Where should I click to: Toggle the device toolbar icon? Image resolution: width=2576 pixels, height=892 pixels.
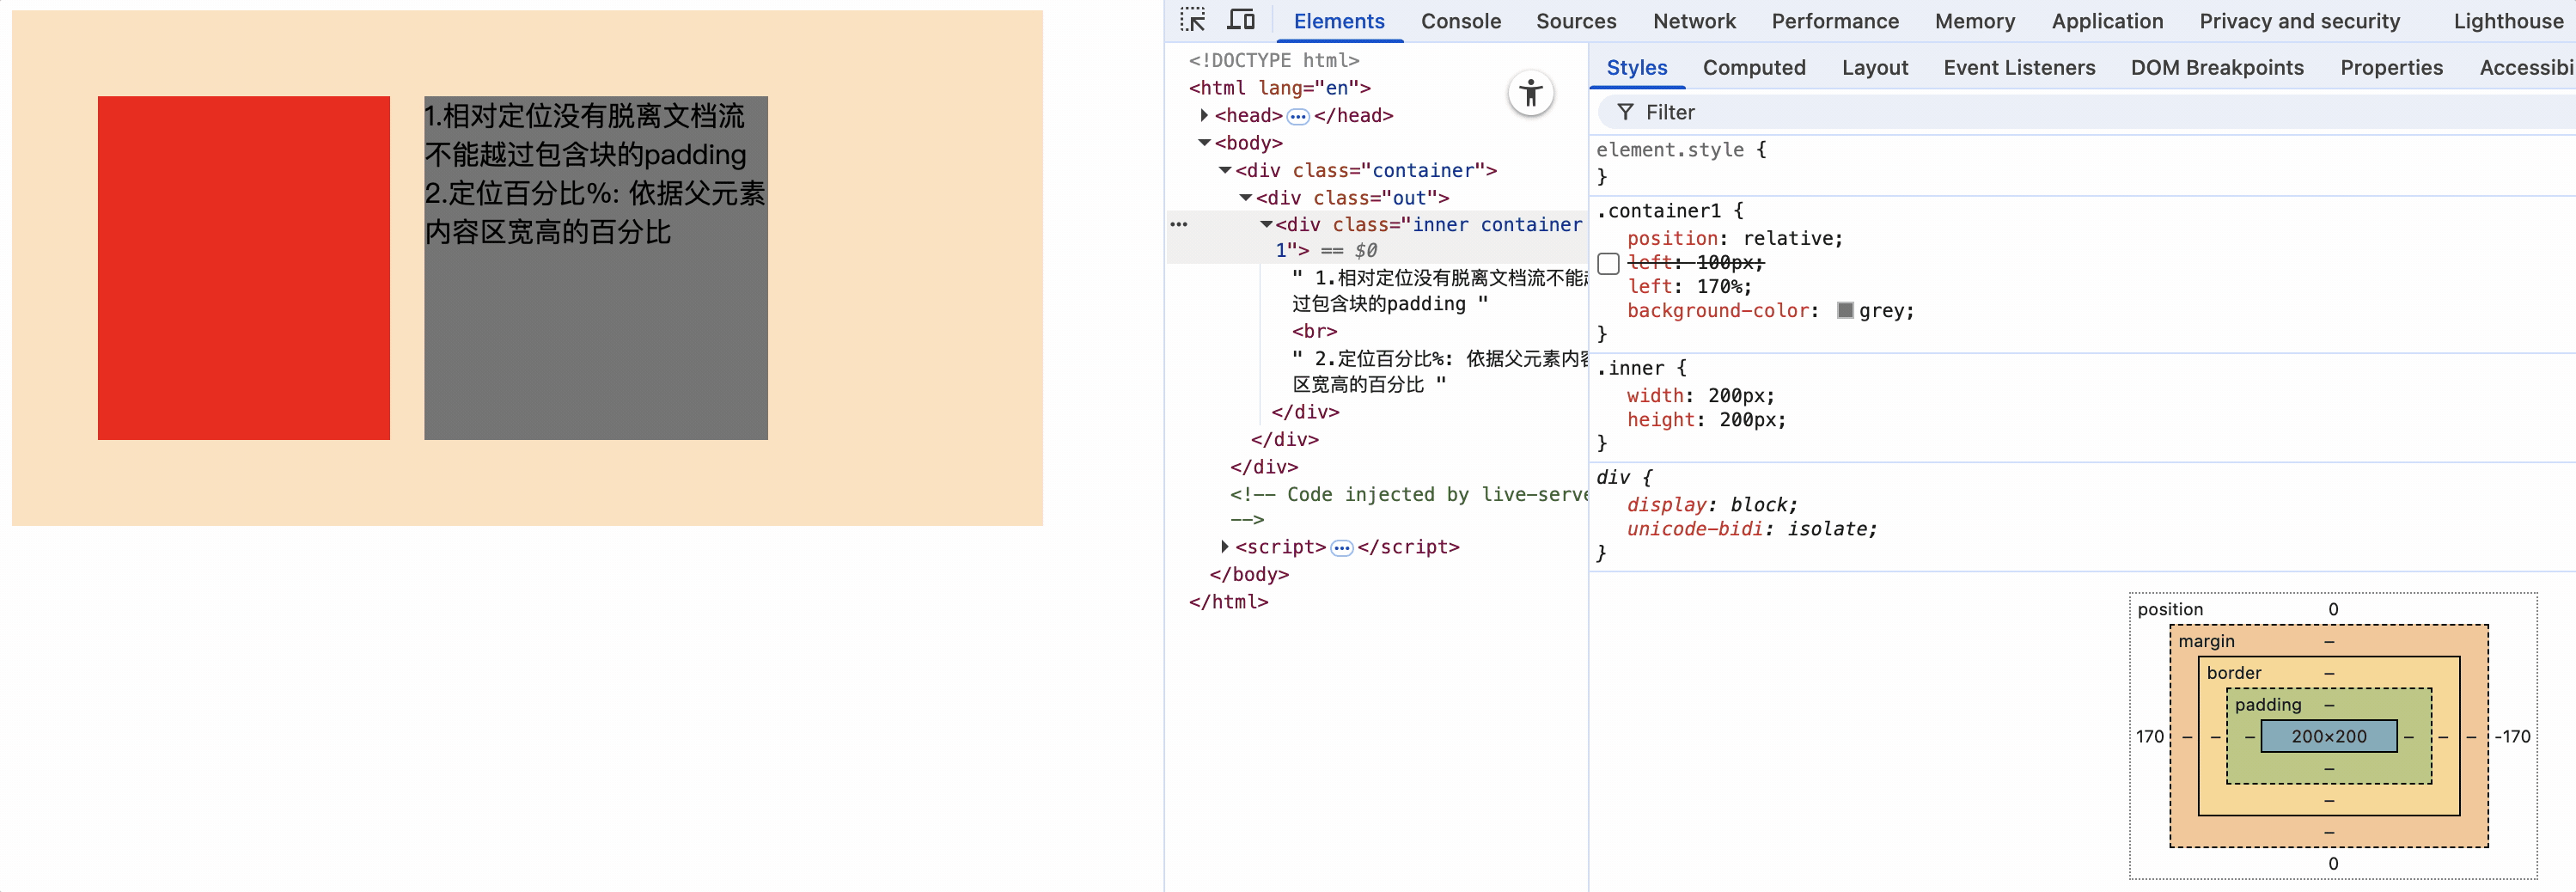[1241, 20]
